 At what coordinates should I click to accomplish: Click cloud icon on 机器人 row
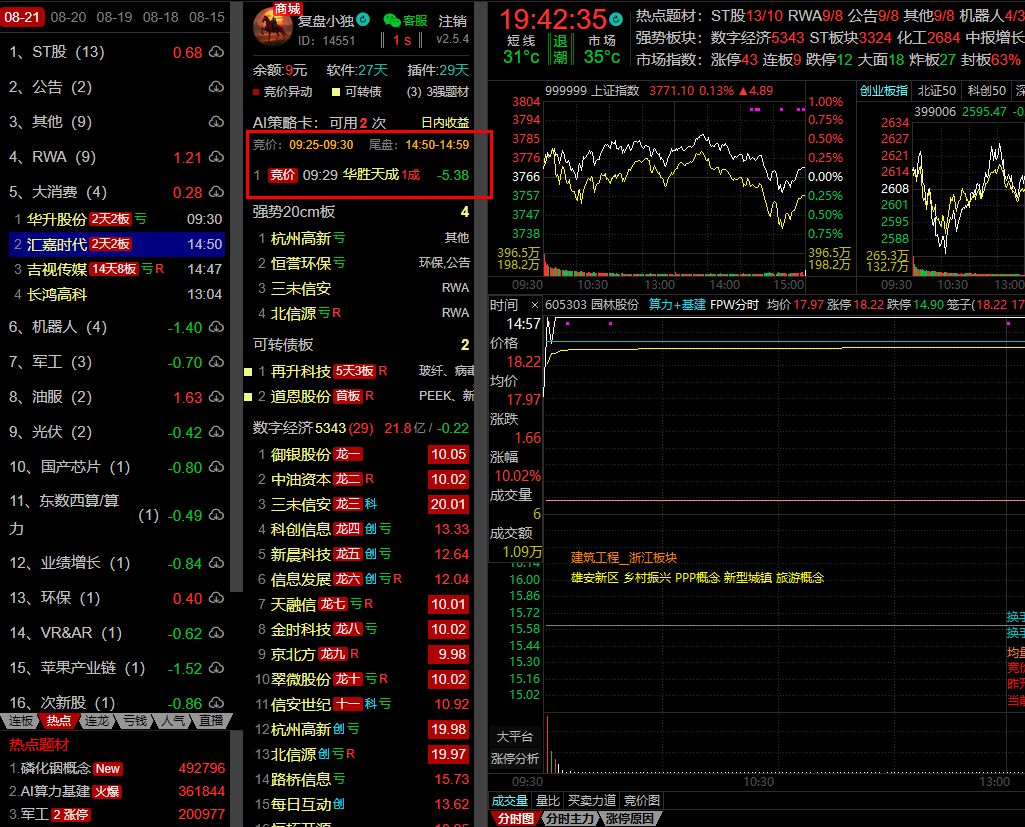pyautogui.click(x=216, y=327)
